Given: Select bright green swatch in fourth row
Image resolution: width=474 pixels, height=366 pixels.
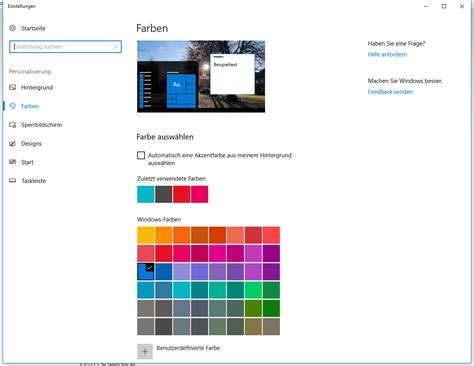Looking at the screenshot, I should tap(253, 290).
